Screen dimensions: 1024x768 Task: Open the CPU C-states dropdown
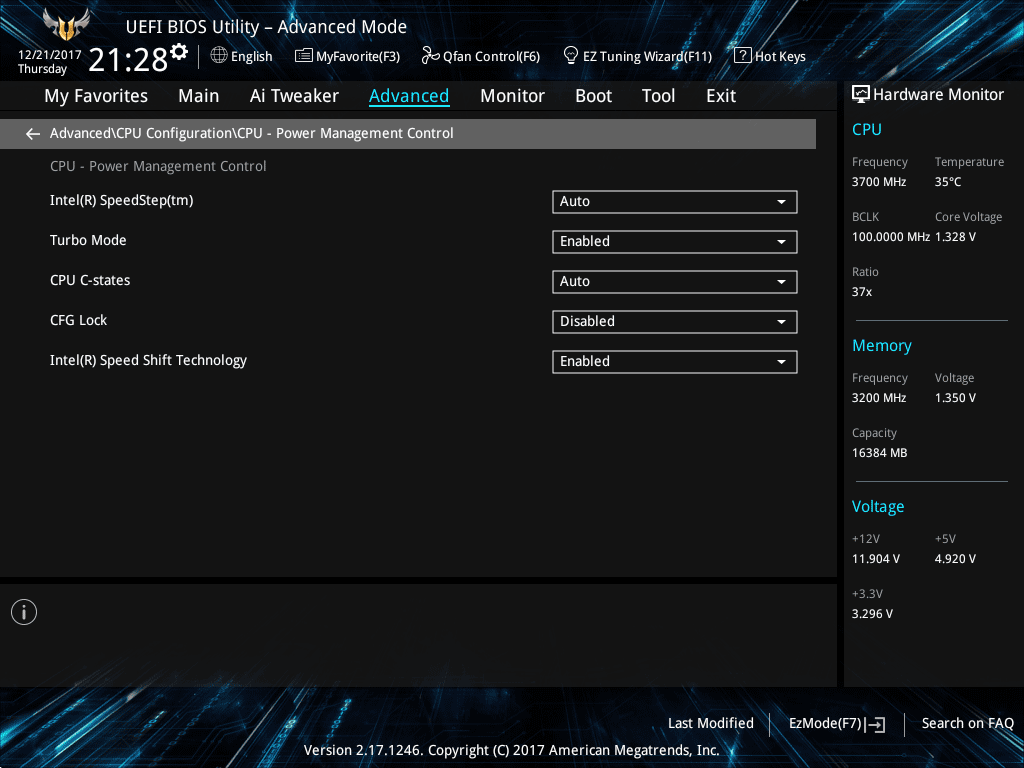pyautogui.click(x=675, y=281)
